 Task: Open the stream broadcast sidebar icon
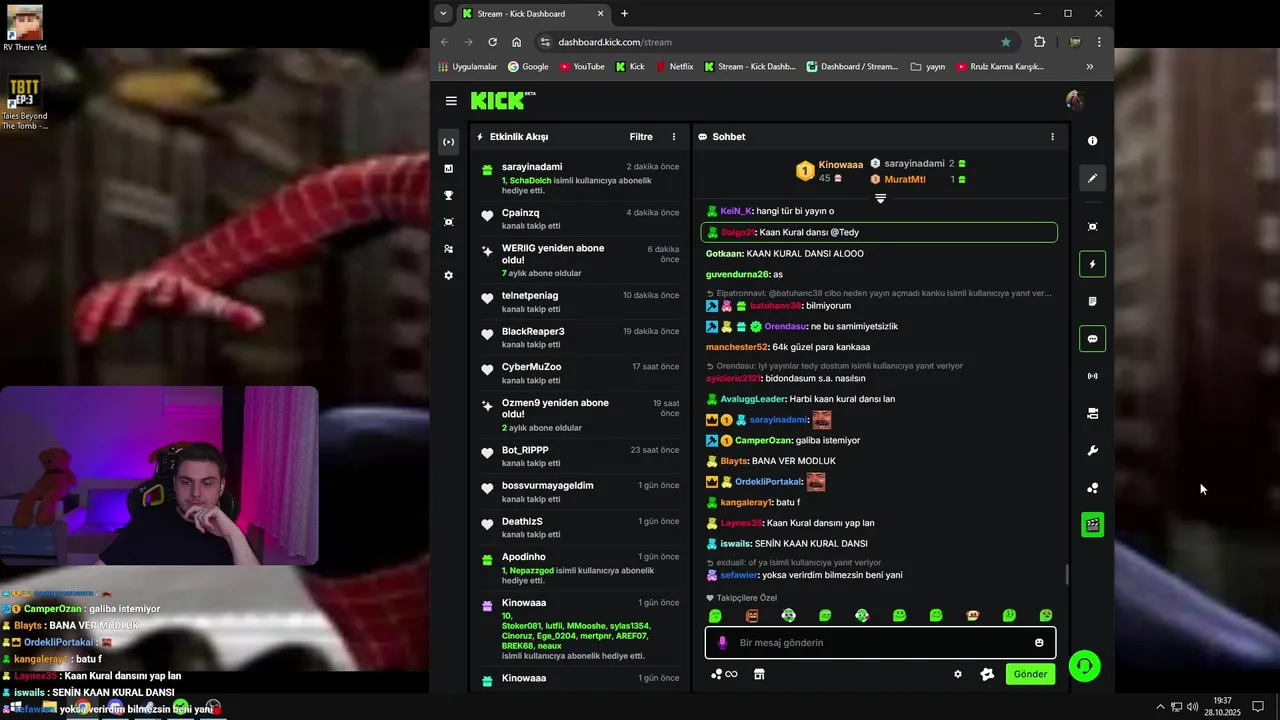(448, 142)
